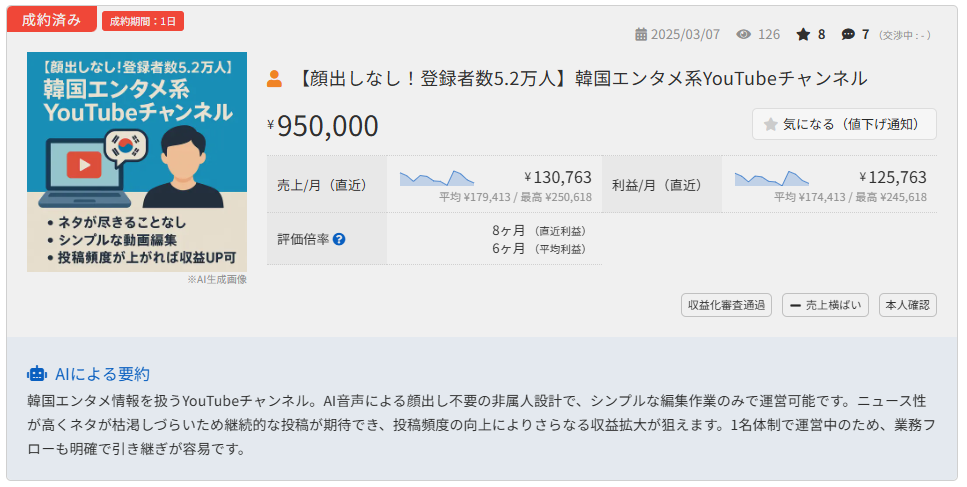
Task: Open the 韓国エンタメ系YouTubeチャンネル listing title
Action: [x=582, y=78]
